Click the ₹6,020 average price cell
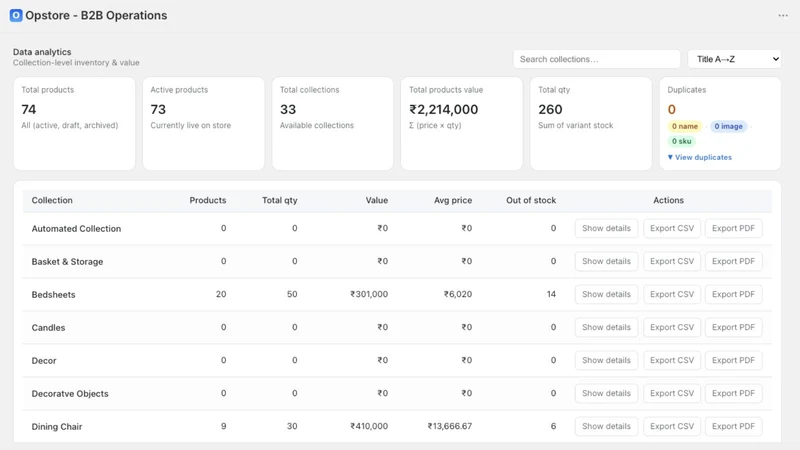The height and width of the screenshot is (450, 800). tap(458, 294)
